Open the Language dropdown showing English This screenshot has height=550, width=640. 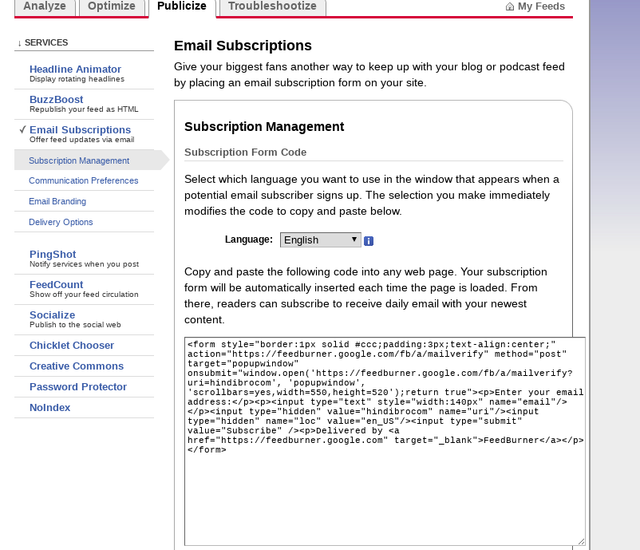pyautogui.click(x=320, y=240)
